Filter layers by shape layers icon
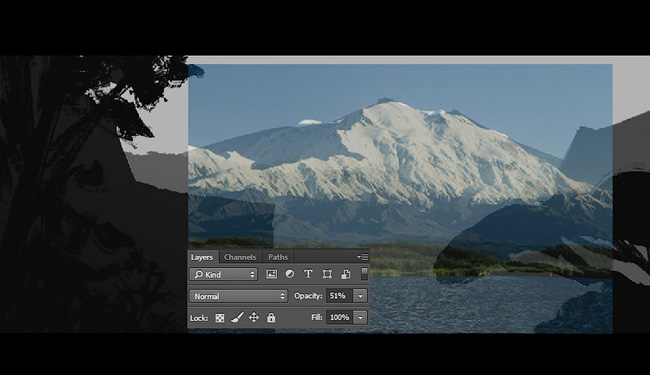This screenshot has height=375, width=650. pos(327,274)
